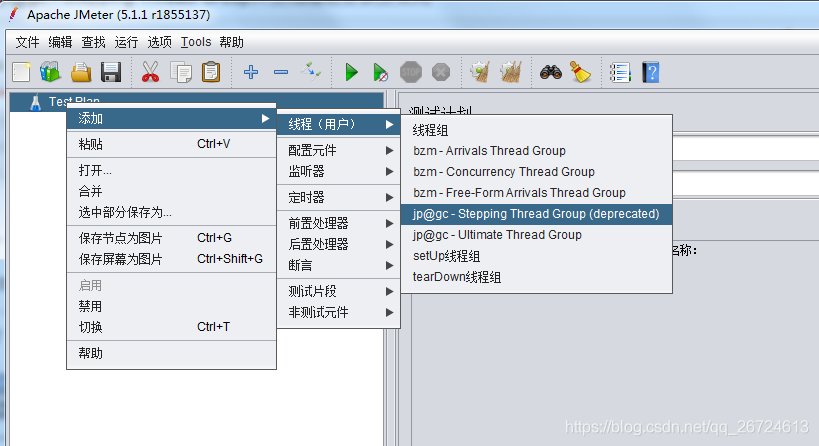Click the Cut scissors icon
This screenshot has height=446, width=819.
tap(150, 72)
